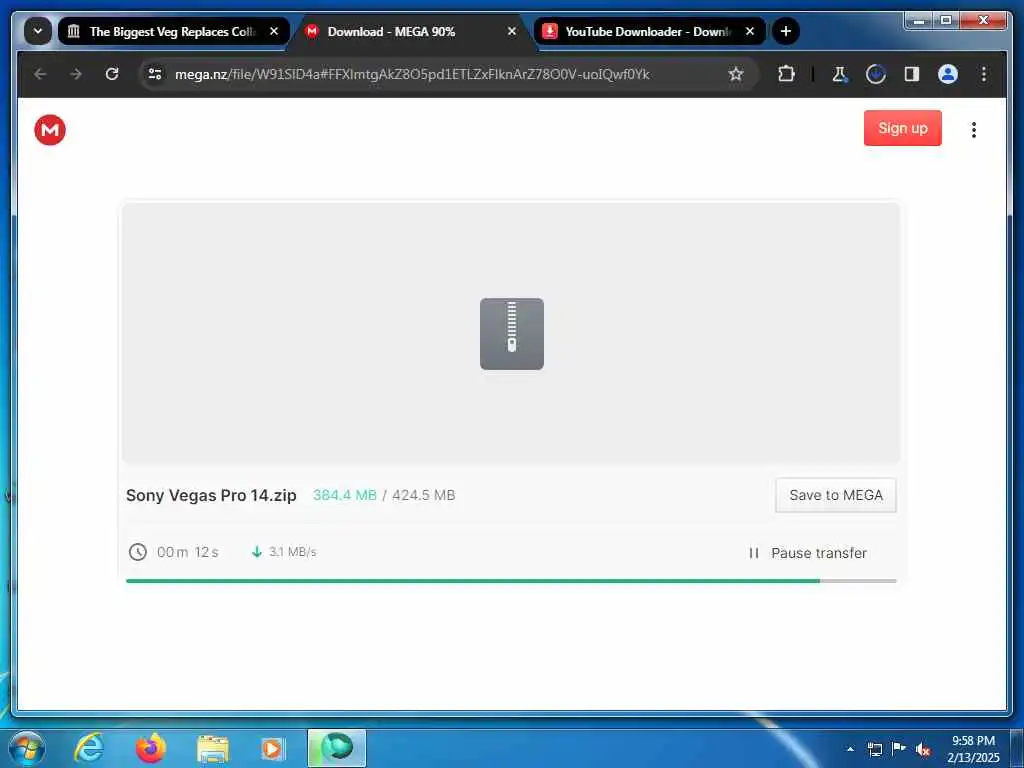Close the Download - MEGA tab
The image size is (1024, 768).
pos(512,31)
